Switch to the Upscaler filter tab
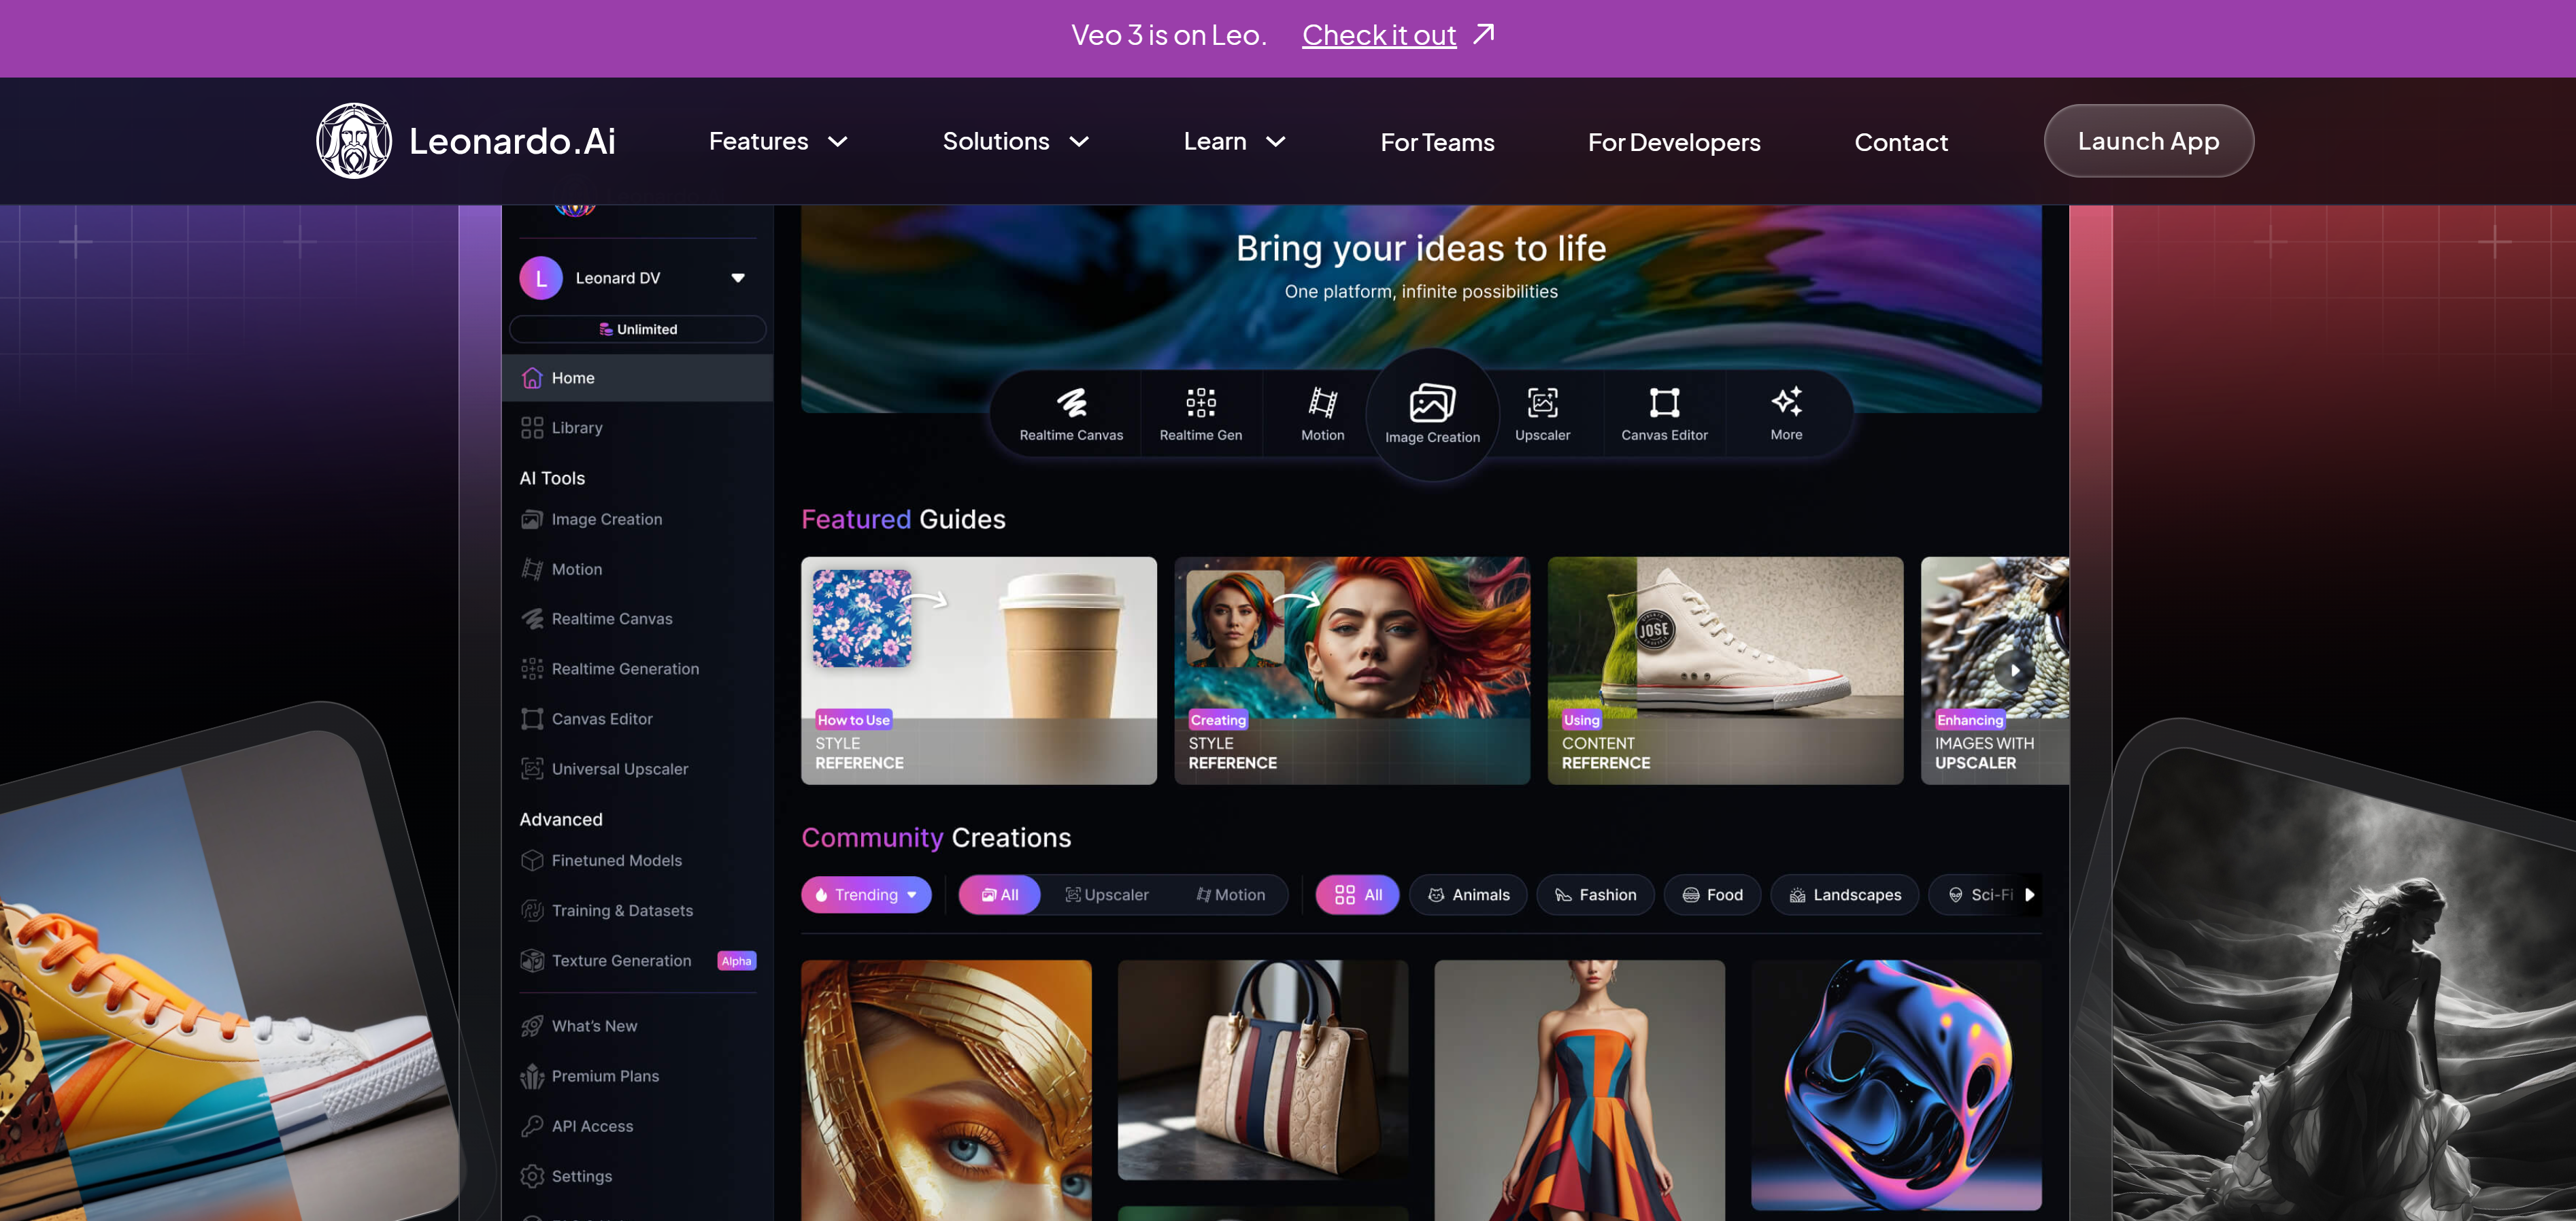This screenshot has width=2576, height=1221. click(1106, 894)
